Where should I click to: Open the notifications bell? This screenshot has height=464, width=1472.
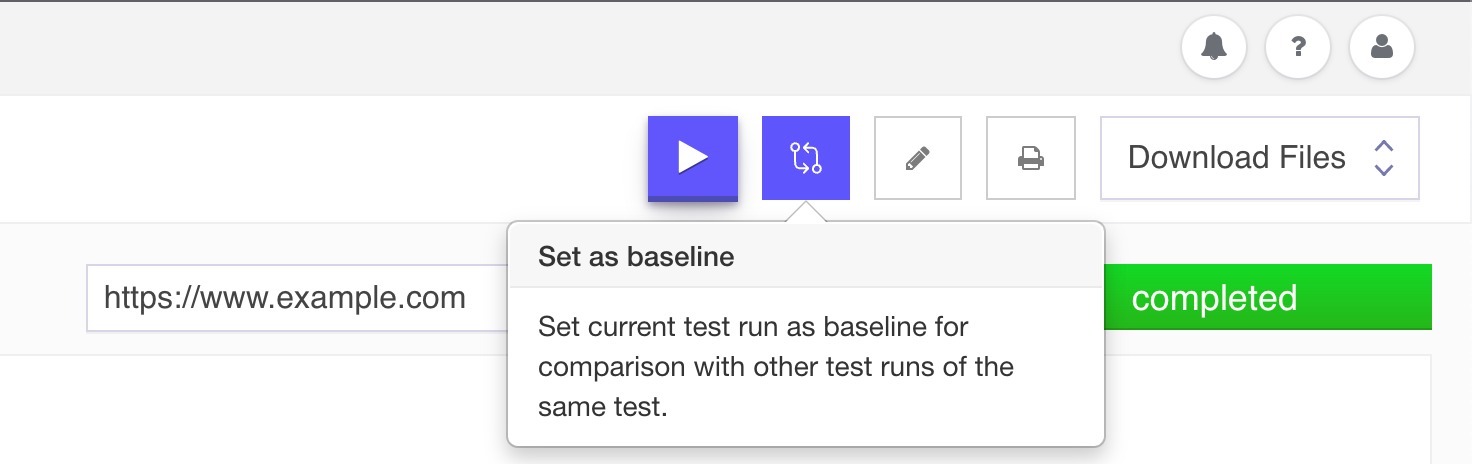pos(1214,46)
